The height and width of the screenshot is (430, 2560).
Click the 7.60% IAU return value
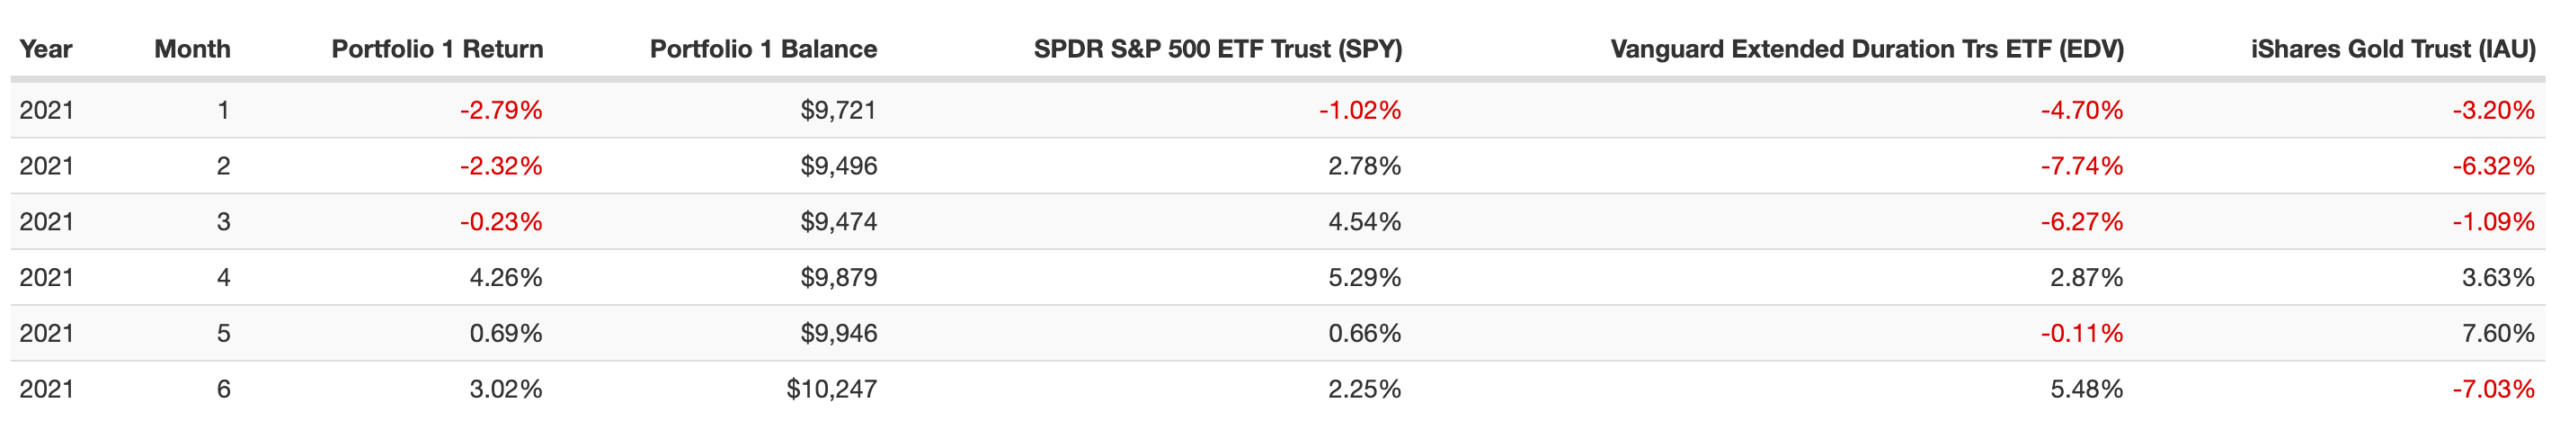2497,333
